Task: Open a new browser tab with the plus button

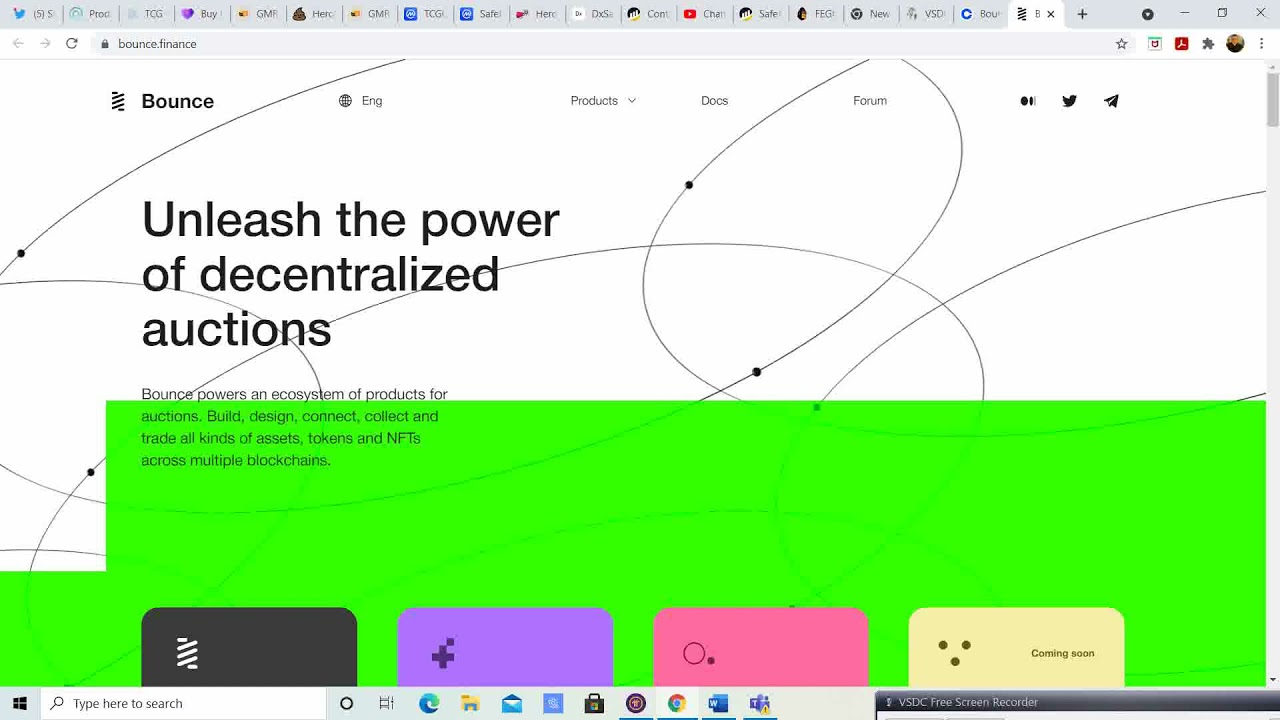Action: 1082,14
